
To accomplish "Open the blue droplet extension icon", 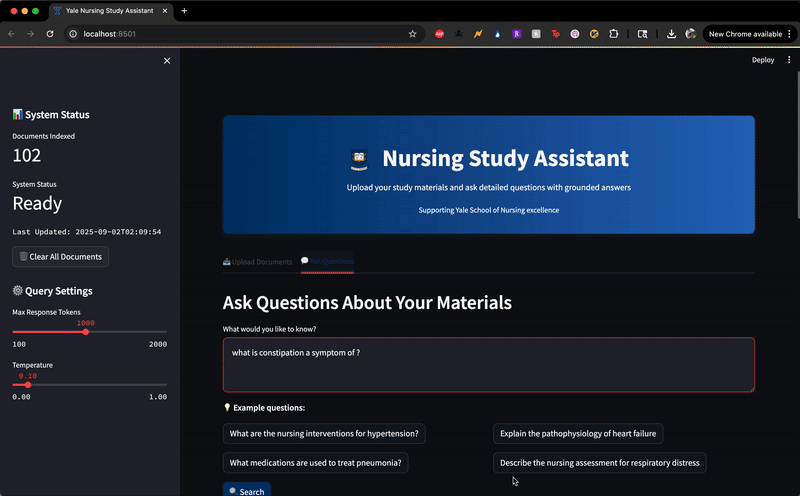I will point(497,34).
